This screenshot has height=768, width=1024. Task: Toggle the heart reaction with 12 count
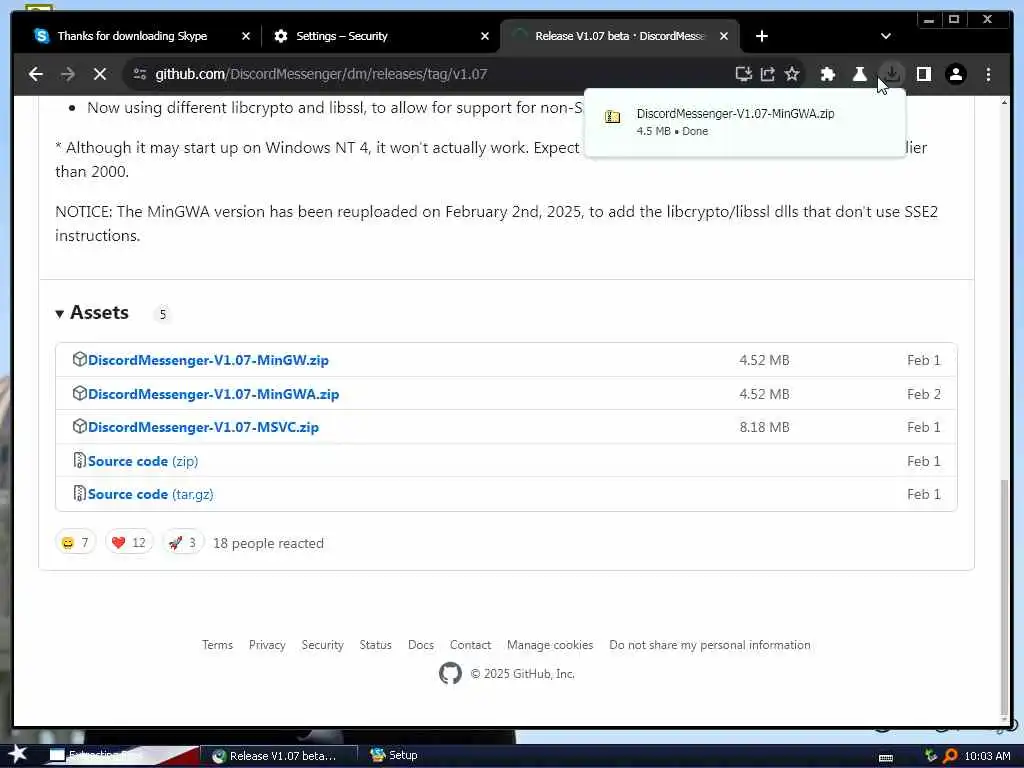point(129,543)
